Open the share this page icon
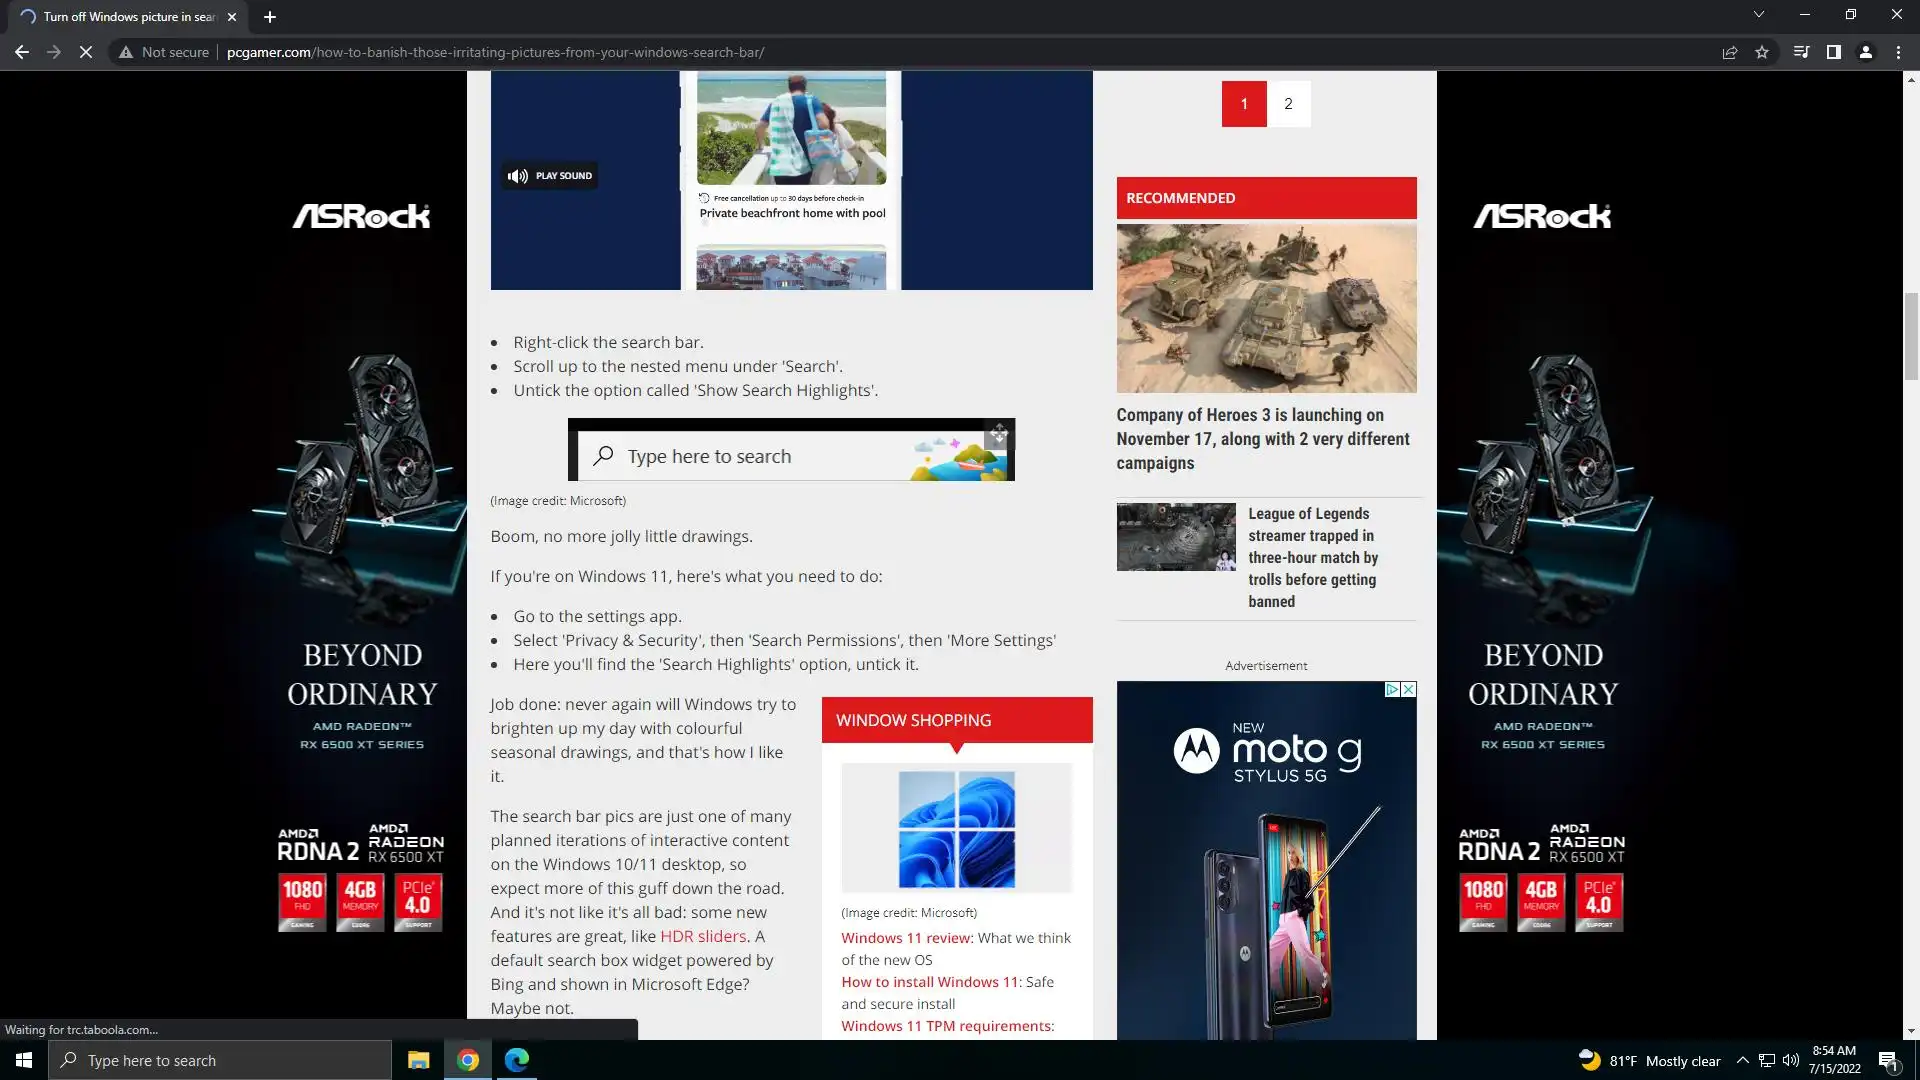 coord(1729,52)
